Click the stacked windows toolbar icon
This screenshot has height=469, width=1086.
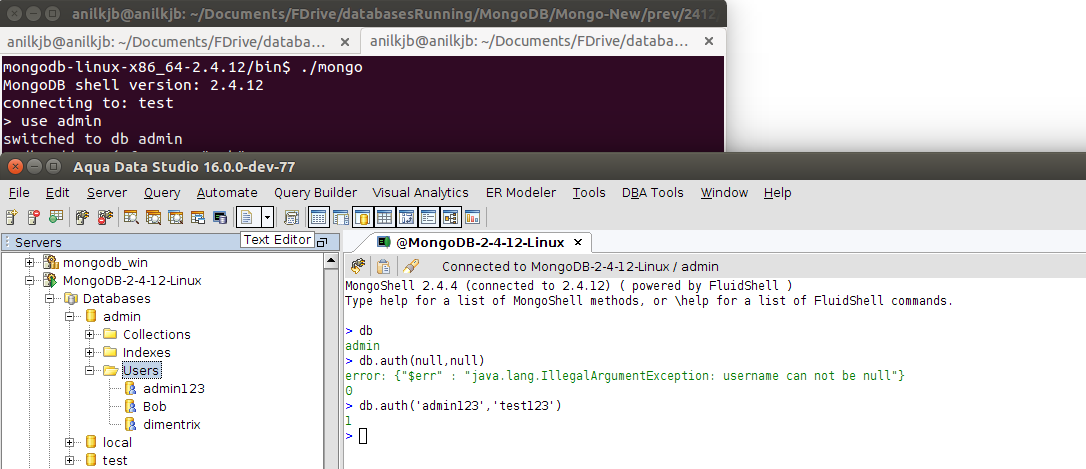click(x=198, y=217)
